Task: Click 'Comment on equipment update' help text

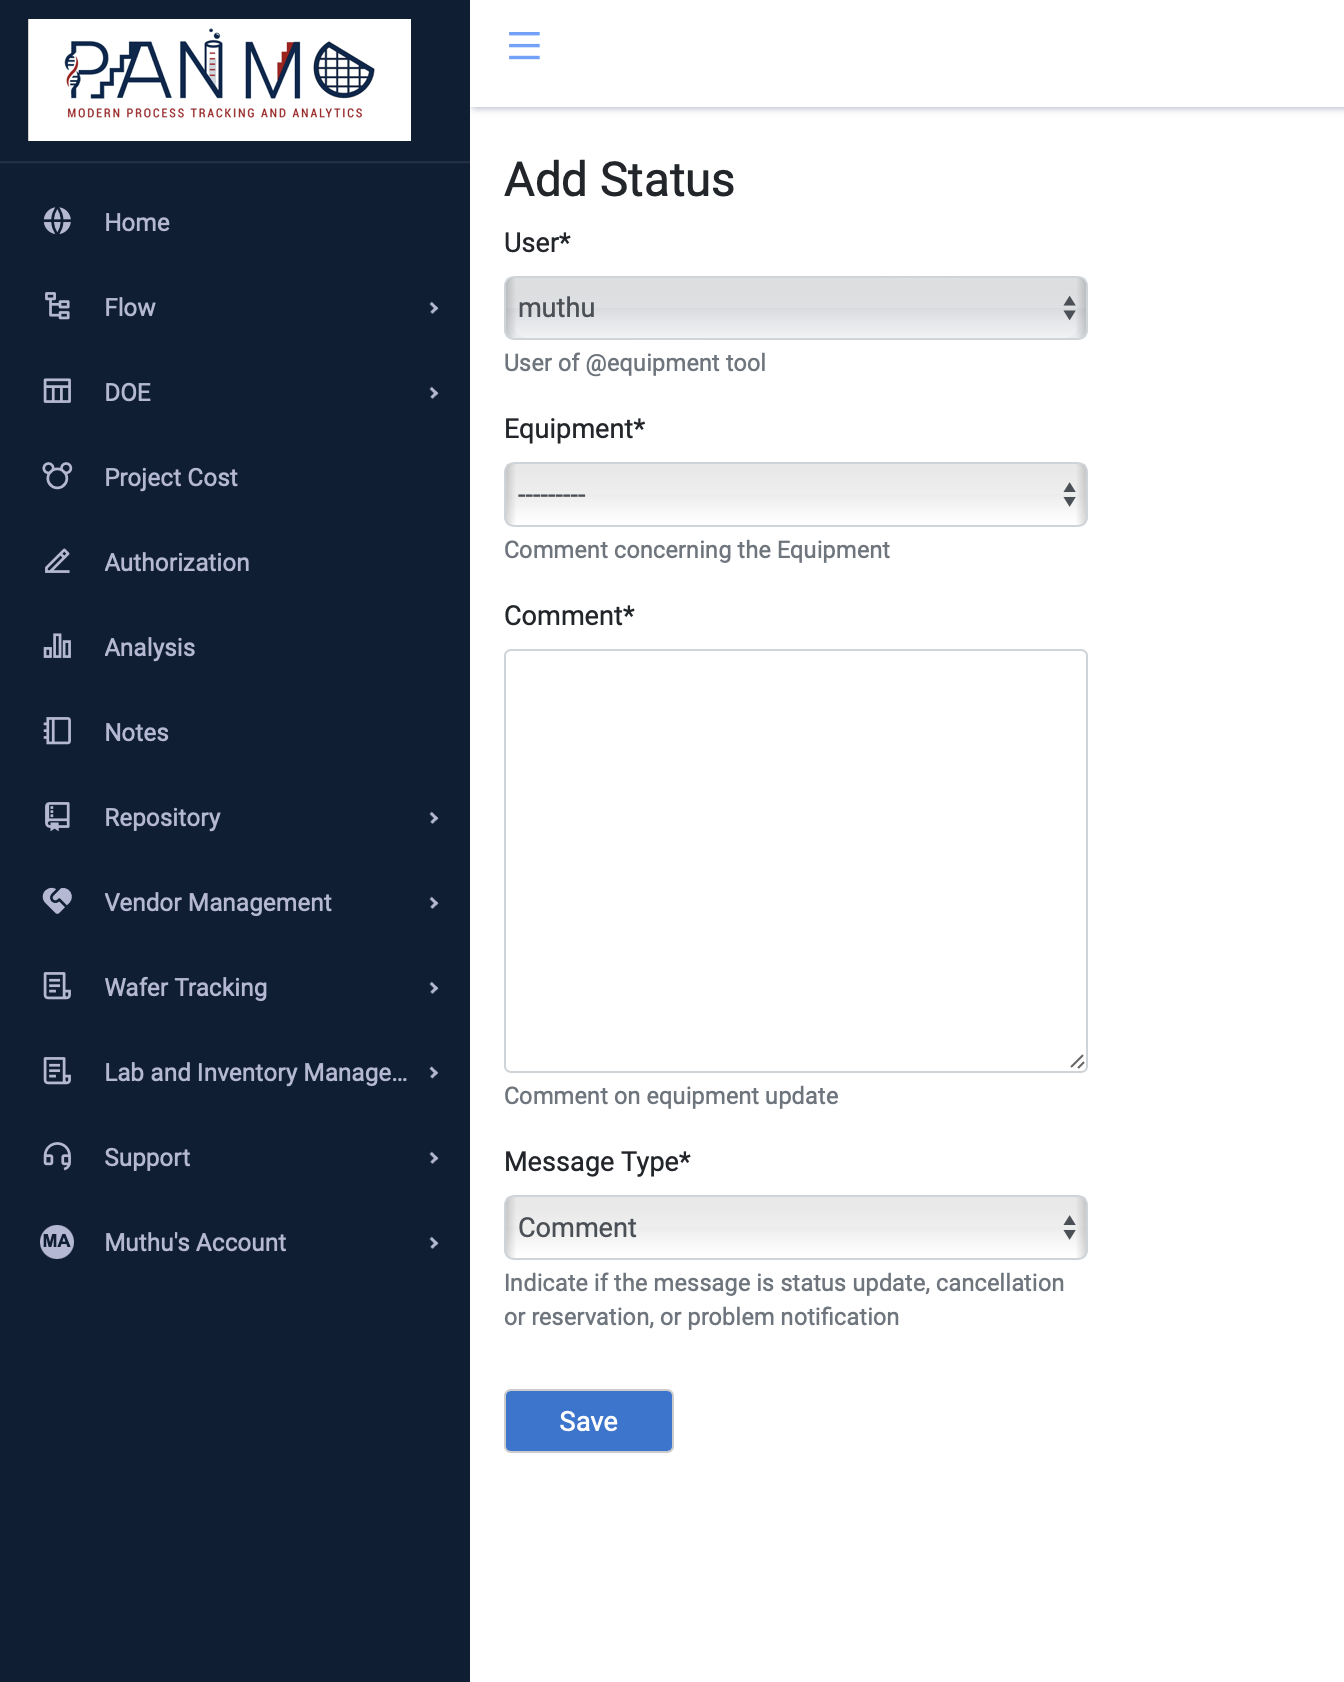Action: 671,1096
